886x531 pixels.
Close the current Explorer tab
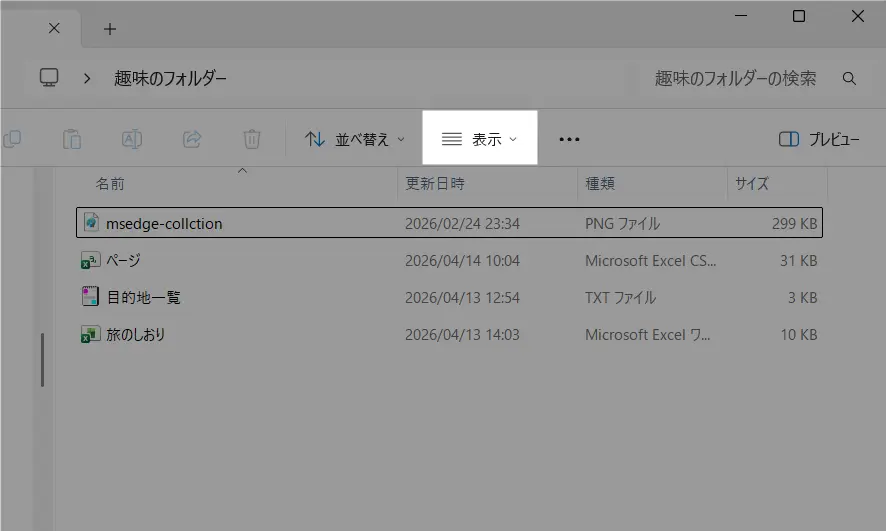point(54,29)
